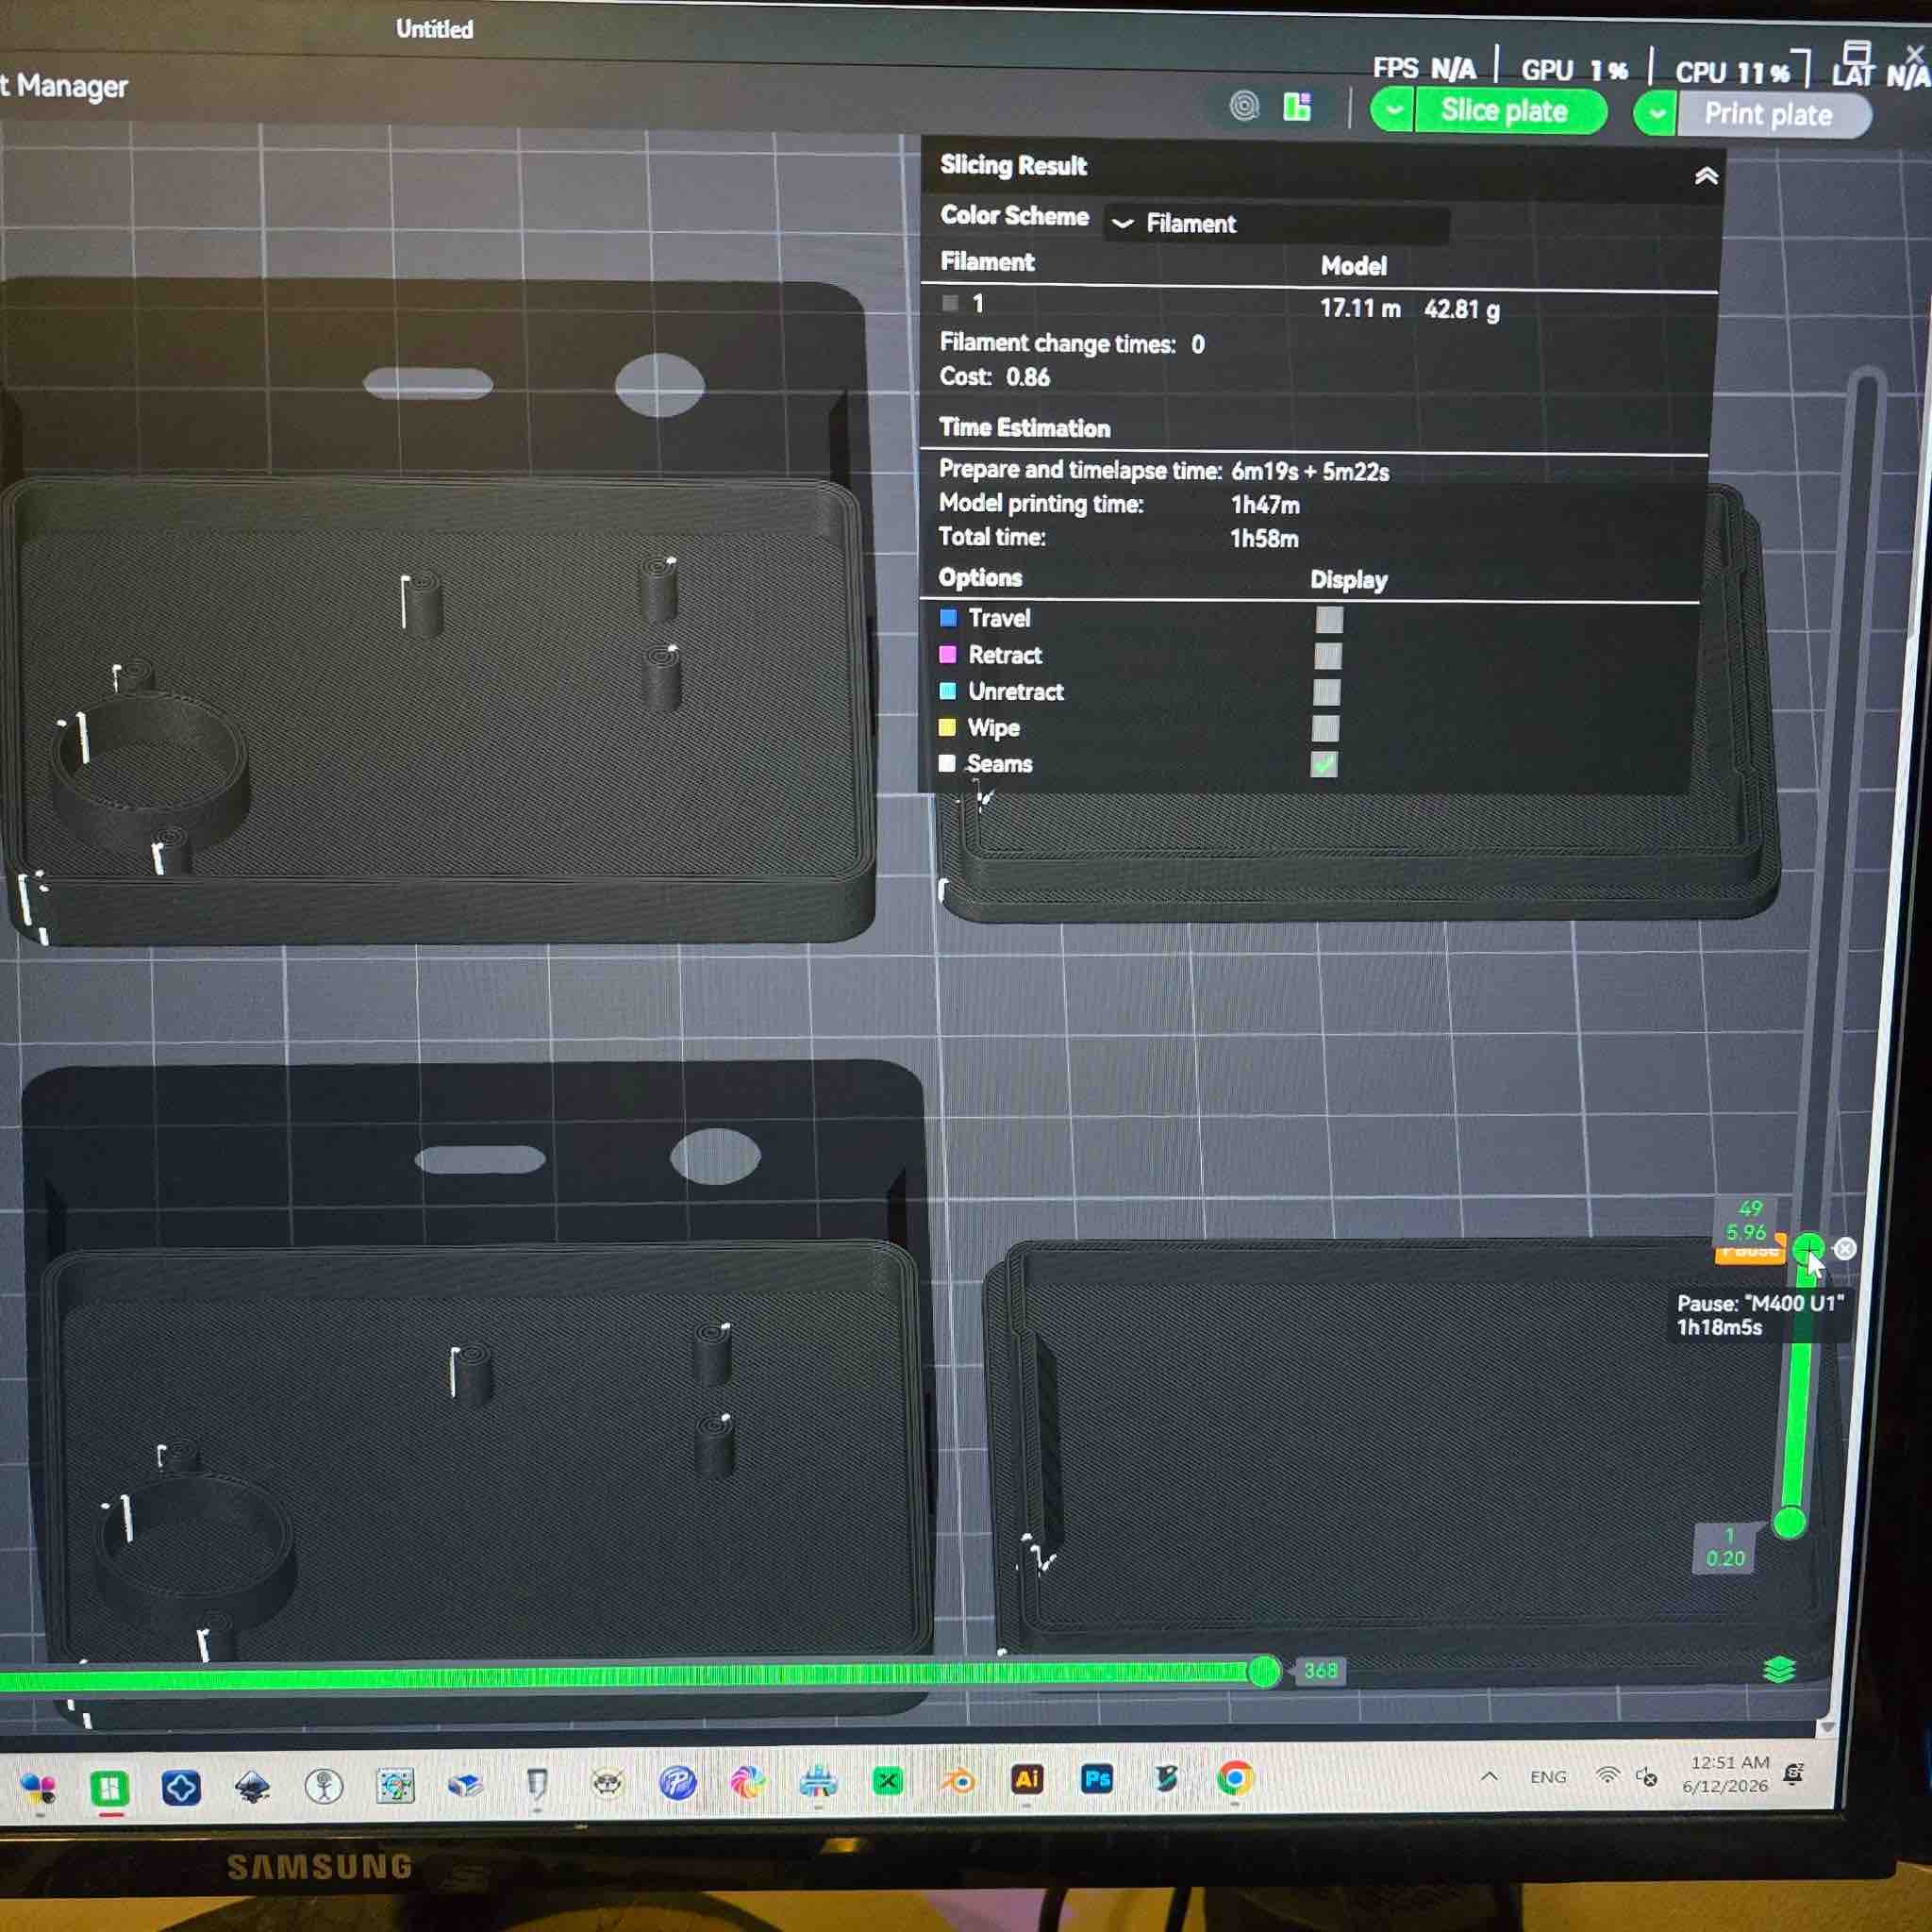Screen dimensions: 1932x1932
Task: Open the filament spool icon beside Slice plate
Action: [1244, 105]
